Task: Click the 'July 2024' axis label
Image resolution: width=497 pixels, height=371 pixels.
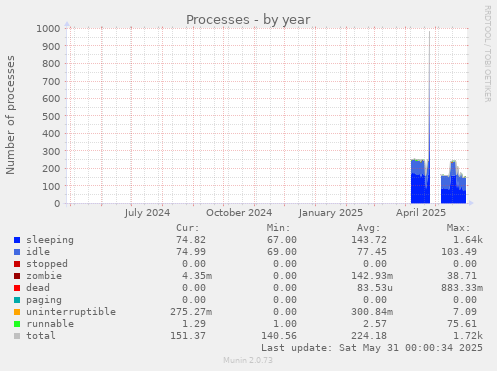Action: pyautogui.click(x=147, y=213)
